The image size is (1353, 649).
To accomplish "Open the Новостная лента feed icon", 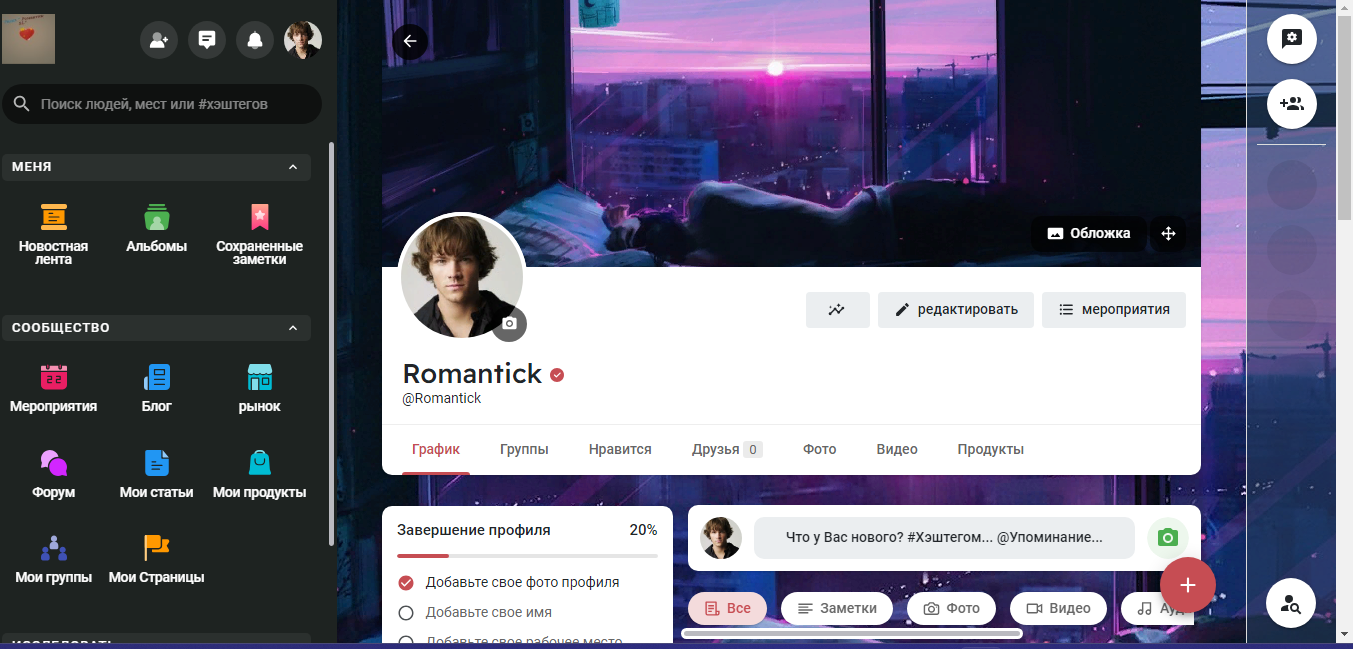I will pyautogui.click(x=54, y=217).
